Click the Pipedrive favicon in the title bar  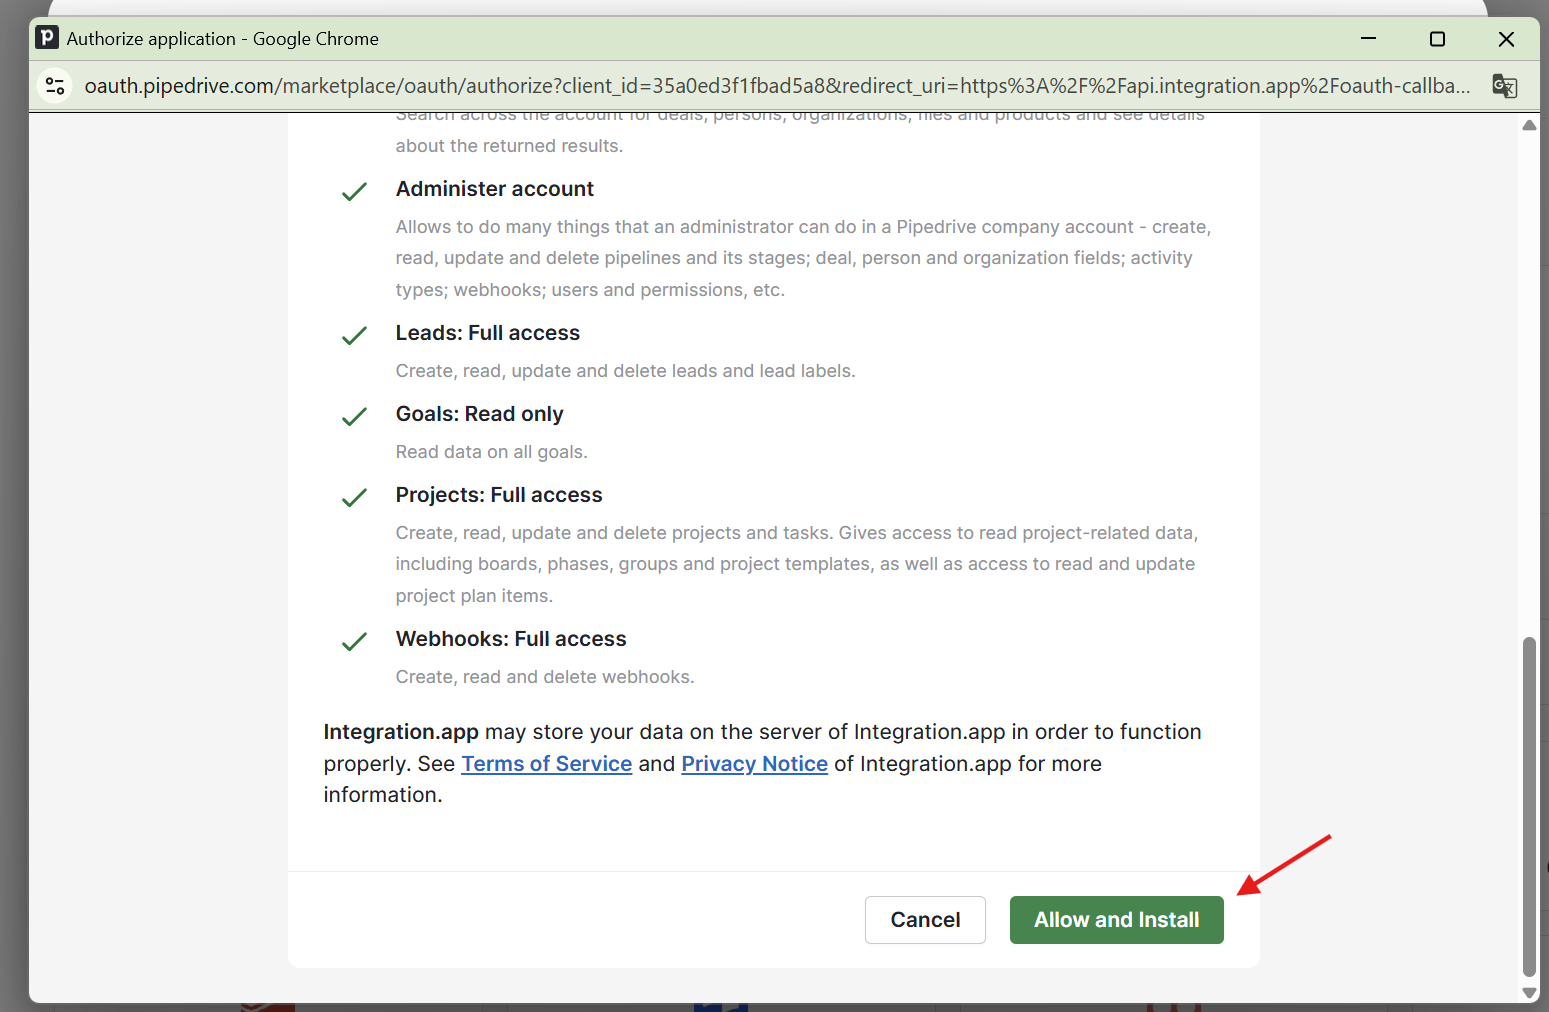(47, 38)
